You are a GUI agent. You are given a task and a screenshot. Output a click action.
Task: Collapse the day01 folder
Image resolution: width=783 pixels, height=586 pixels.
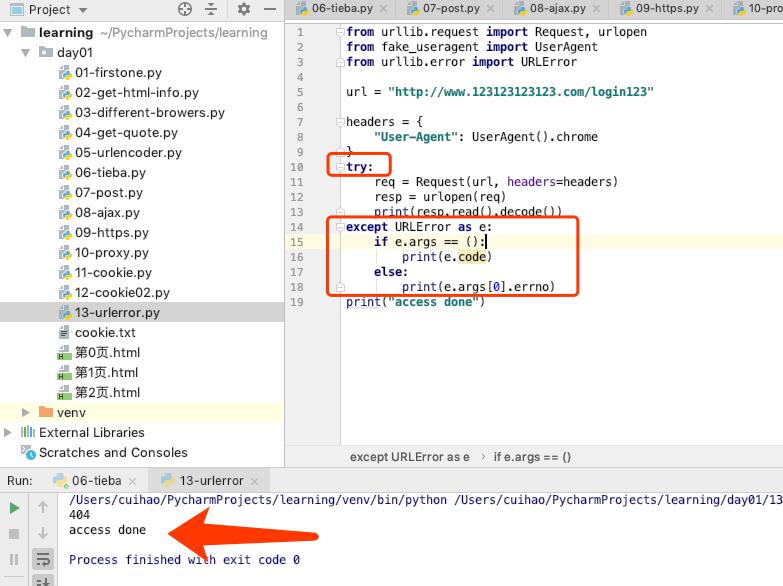click(x=26, y=52)
